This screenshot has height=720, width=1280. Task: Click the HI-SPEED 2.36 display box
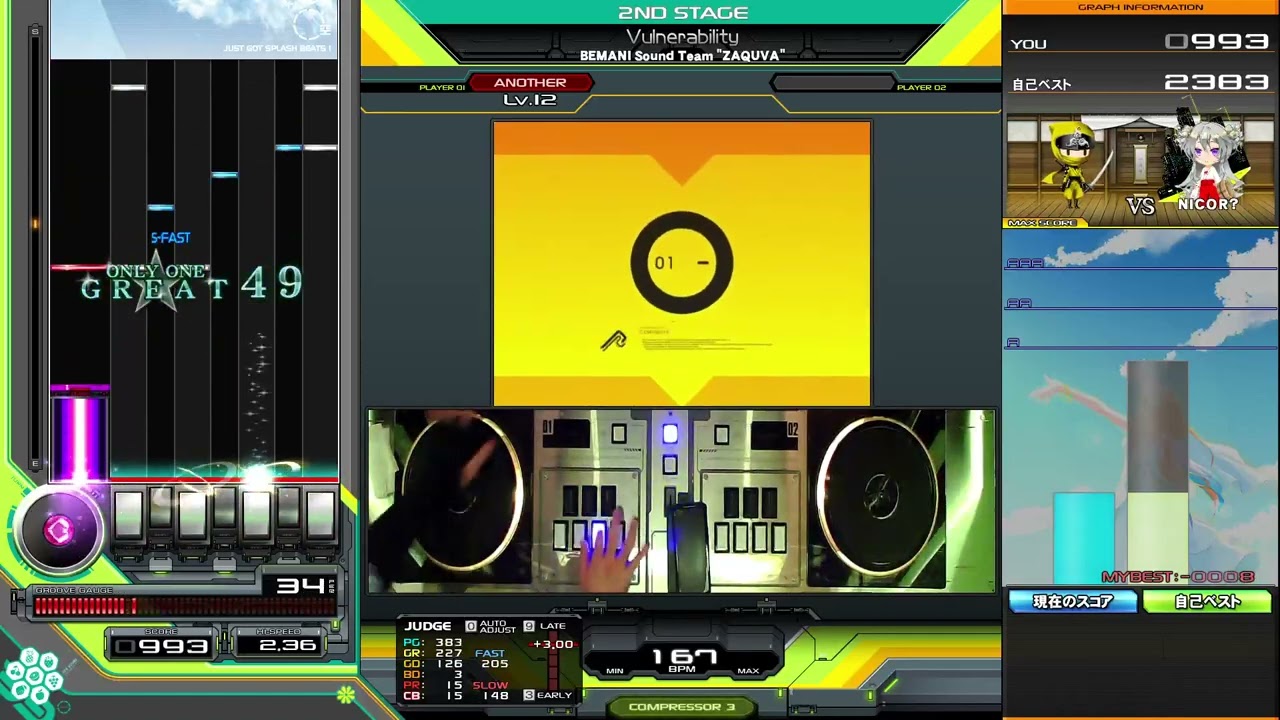[x=279, y=643]
